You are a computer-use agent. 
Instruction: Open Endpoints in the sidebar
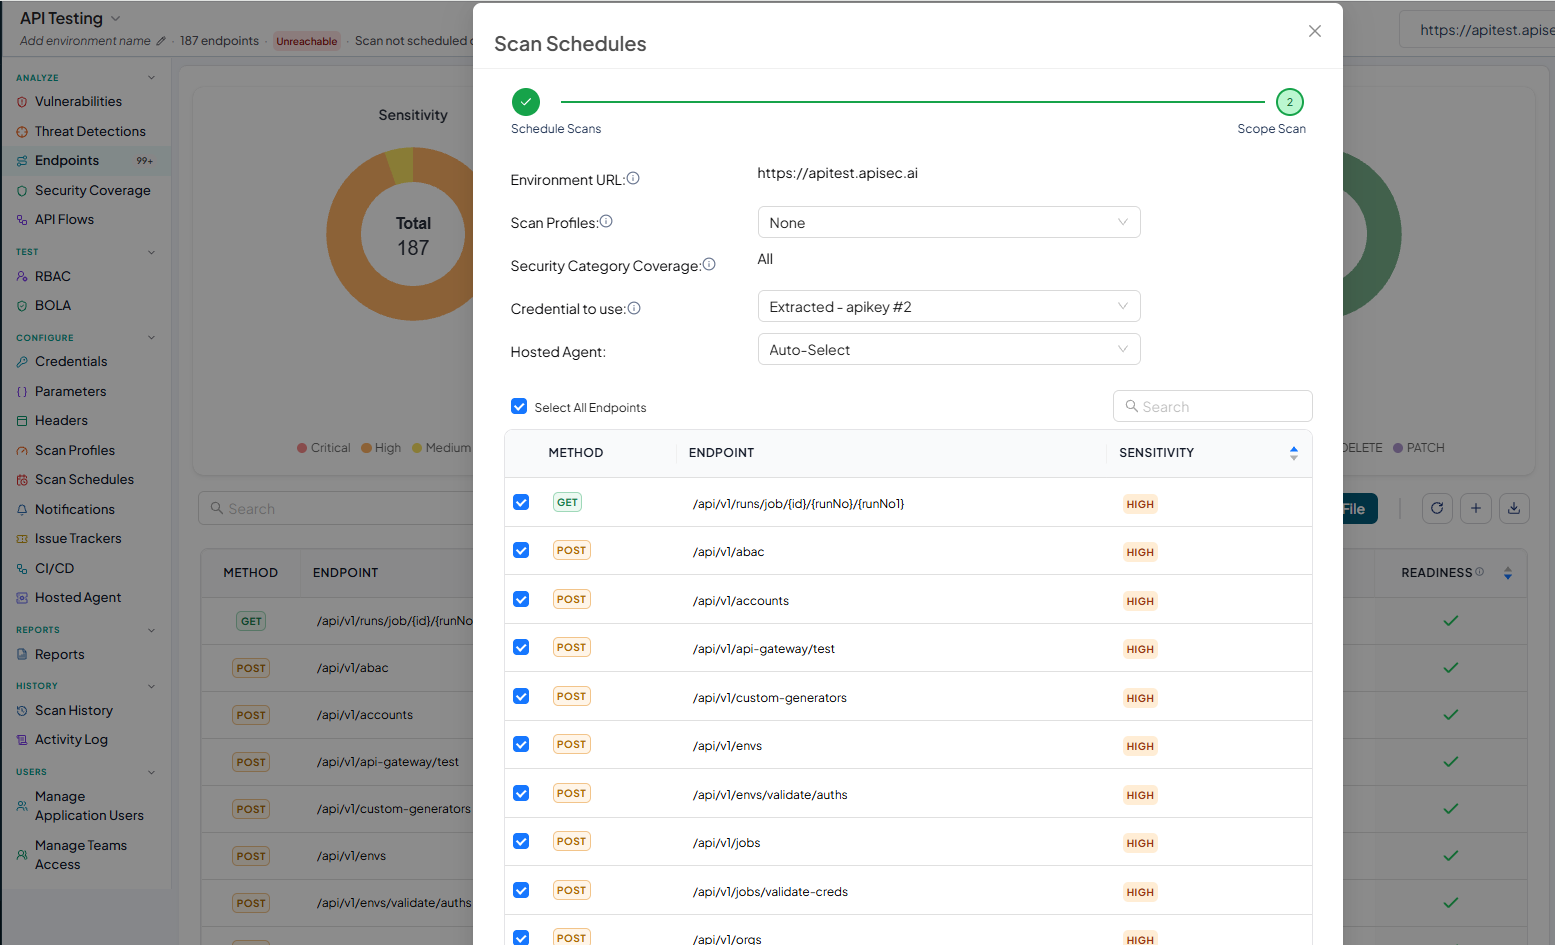tap(86, 161)
